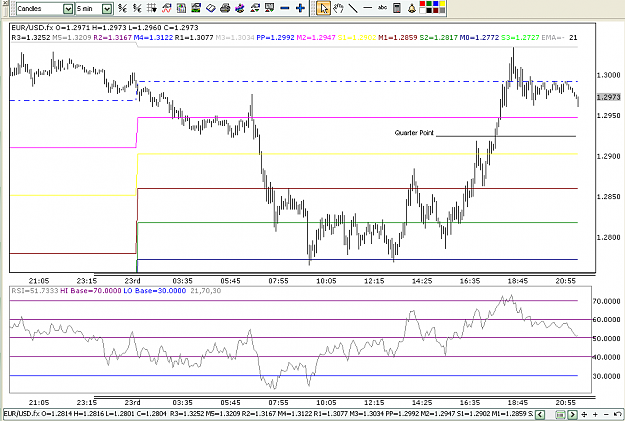Image resolution: width=625 pixels, height=421 pixels.
Task: Click the bottom-bar minus zoom icon
Action: point(606,414)
